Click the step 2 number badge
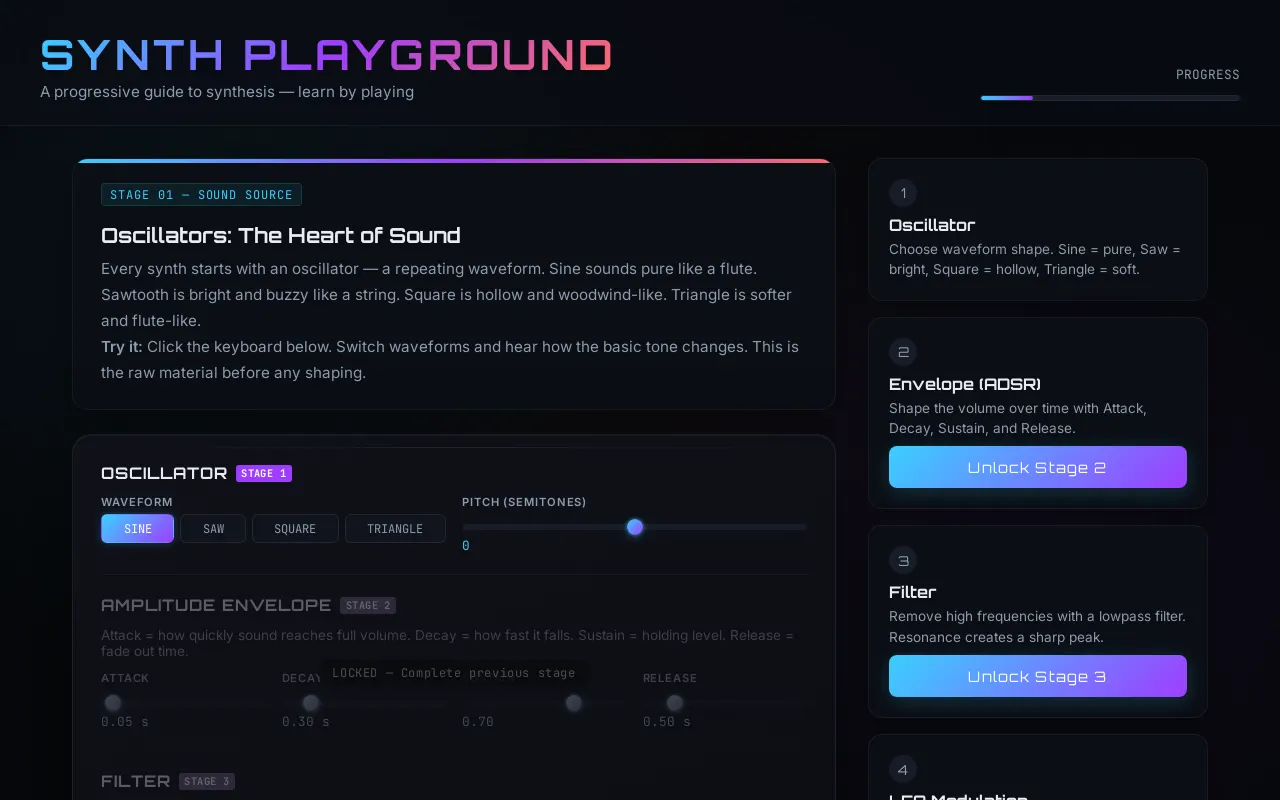Screen dimensions: 1280x800 point(903,352)
